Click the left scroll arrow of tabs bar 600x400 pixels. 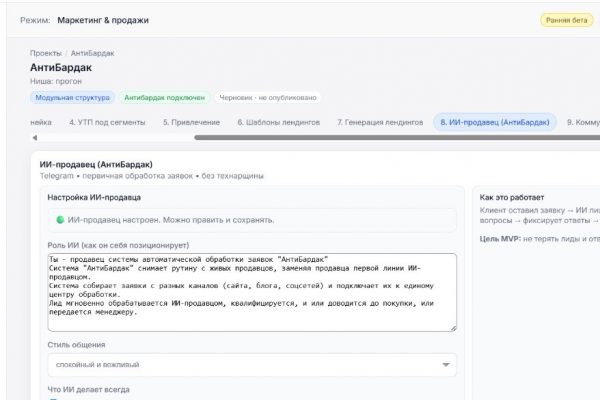pyautogui.click(x=34, y=138)
